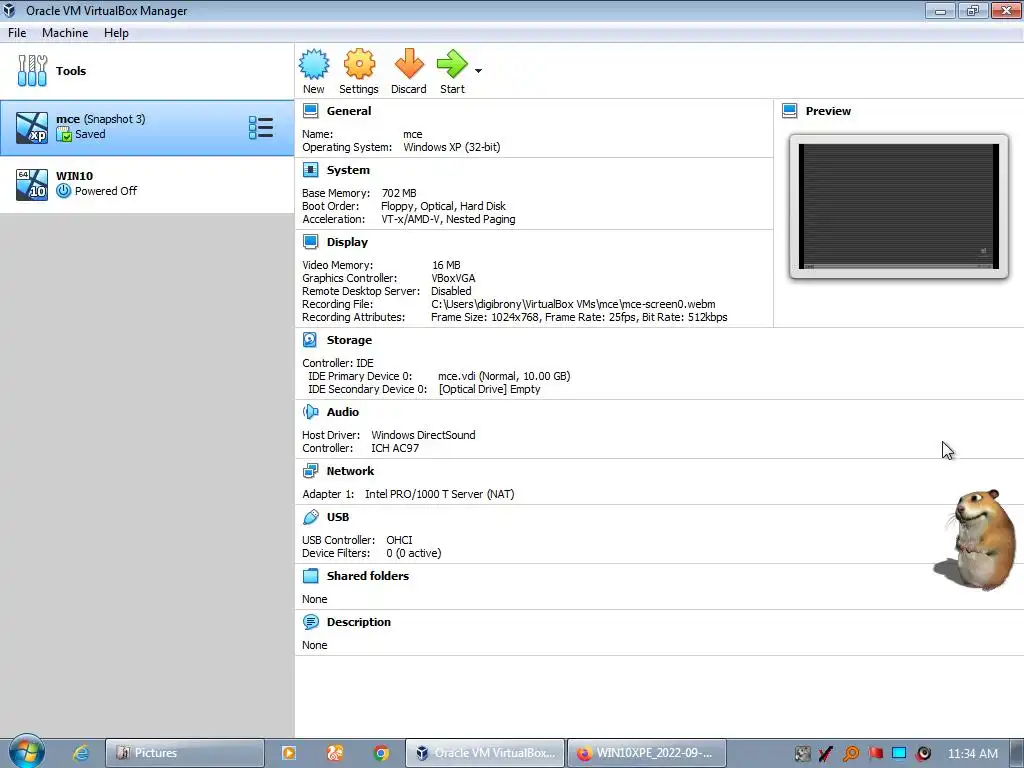Click the ICH AC97 audio controller value
The width and height of the screenshot is (1024, 768).
pos(395,448)
